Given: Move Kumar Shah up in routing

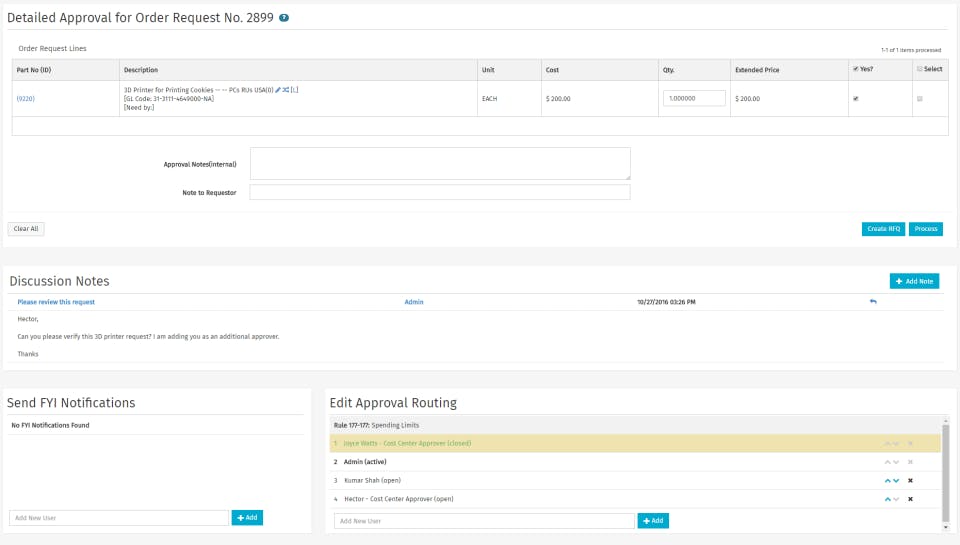Looking at the screenshot, I should [887, 480].
